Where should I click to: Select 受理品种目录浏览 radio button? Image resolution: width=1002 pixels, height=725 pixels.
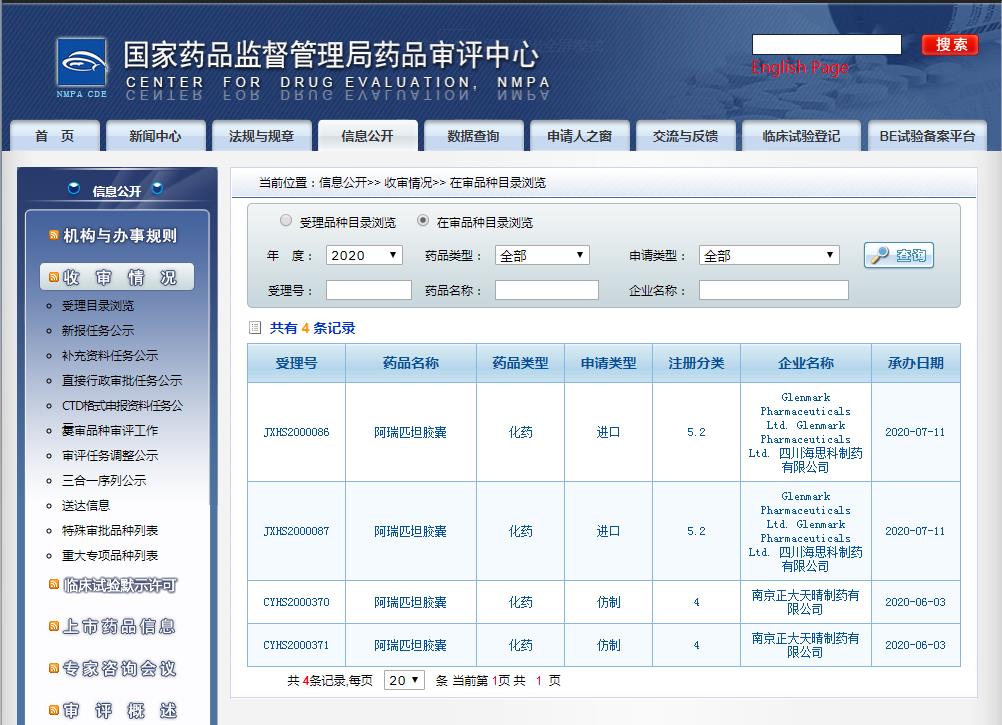(286, 220)
